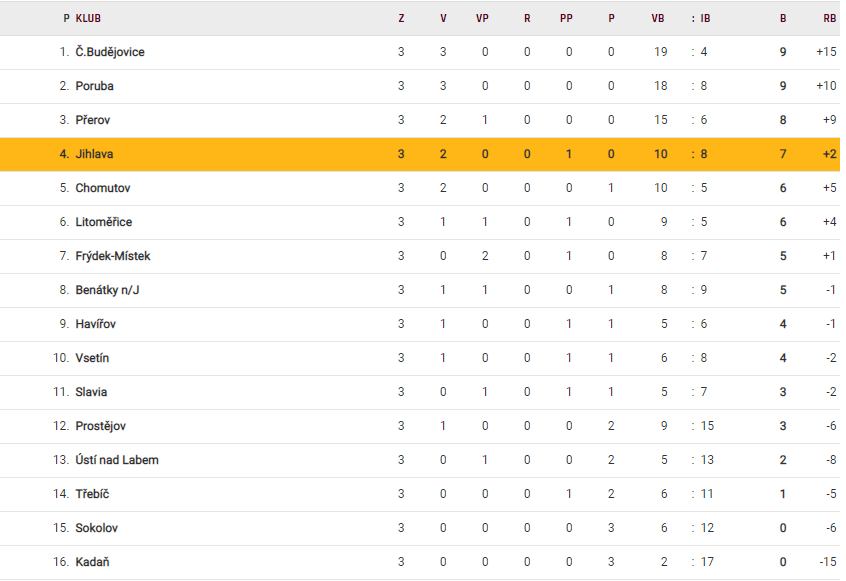
Task: Select Vsetín in the table
Action: coord(92,358)
